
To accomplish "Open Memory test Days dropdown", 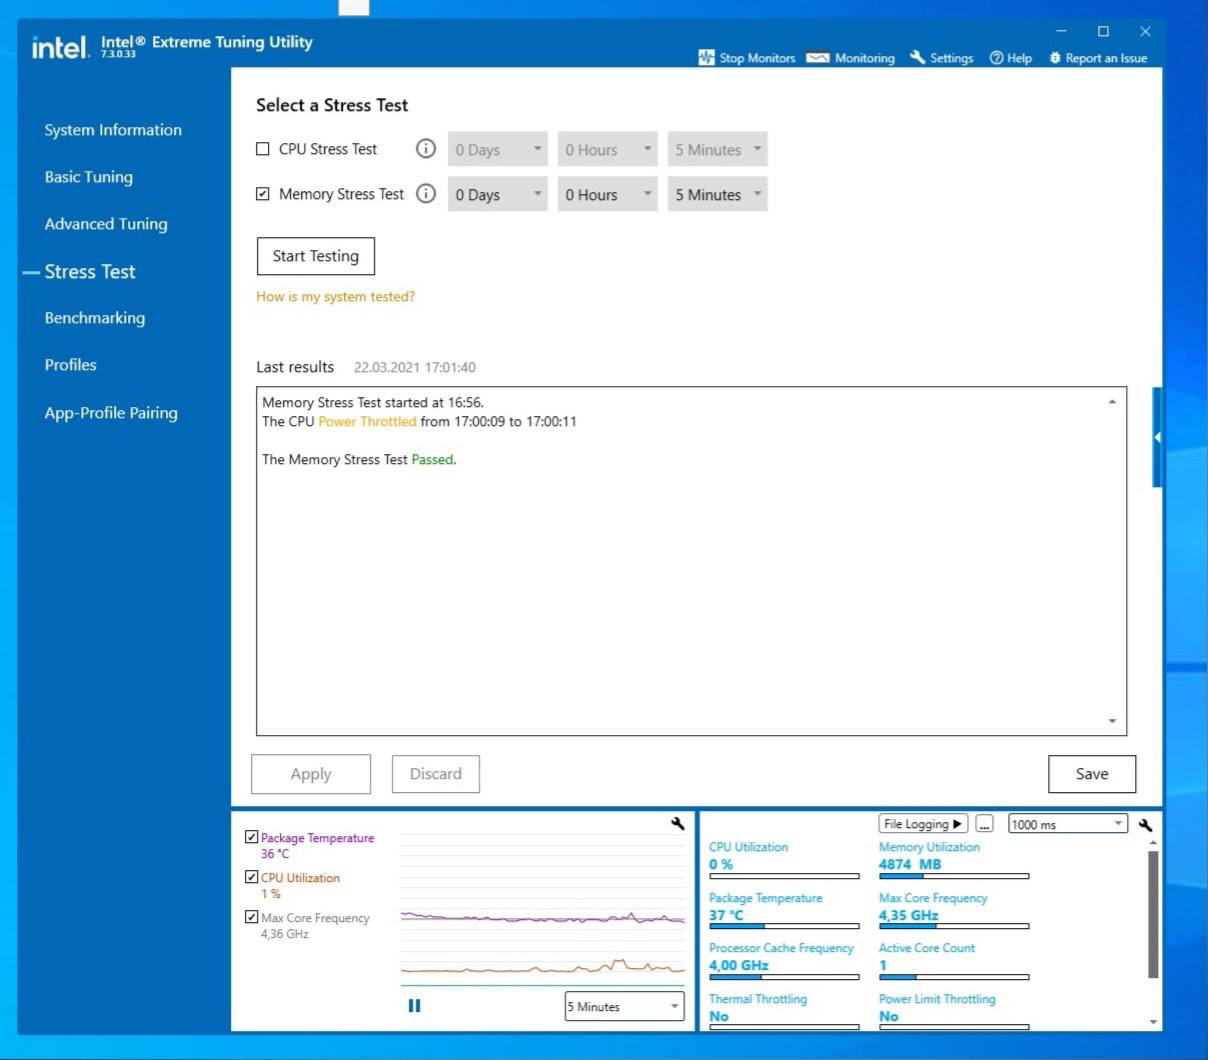I will [497, 195].
